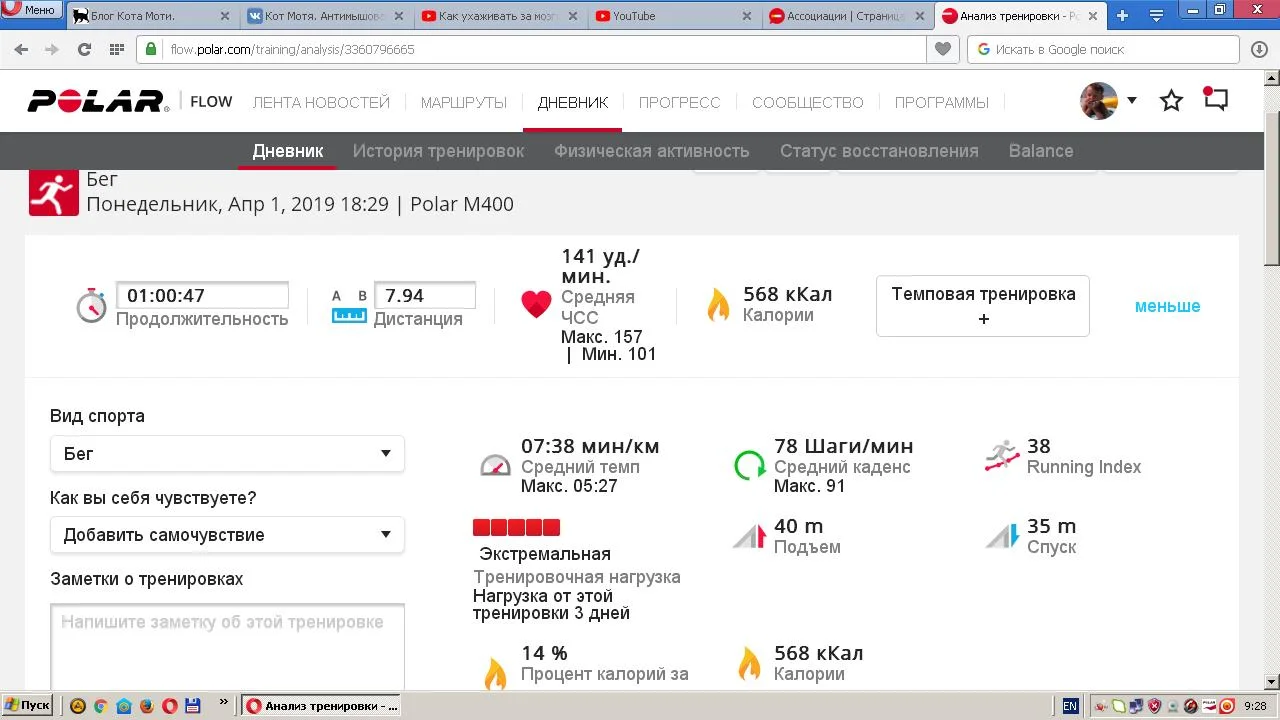1280x720 pixels.
Task: Select the Balance sub-tab
Action: [x=1041, y=151]
